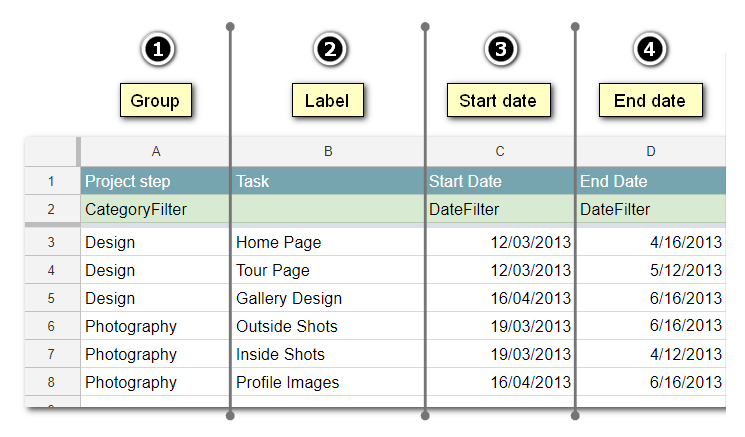Click the yellow Start date tag
This screenshot has height=437, width=745.
(498, 101)
